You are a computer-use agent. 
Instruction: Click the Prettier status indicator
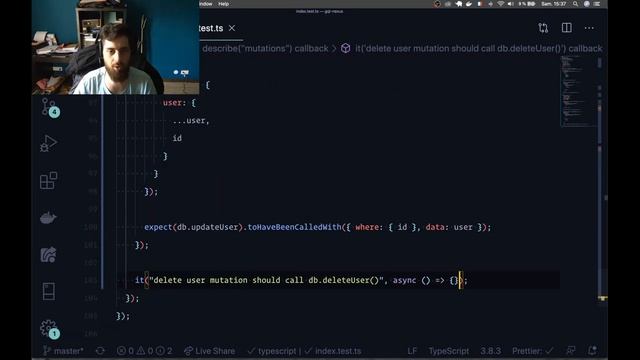(533, 351)
